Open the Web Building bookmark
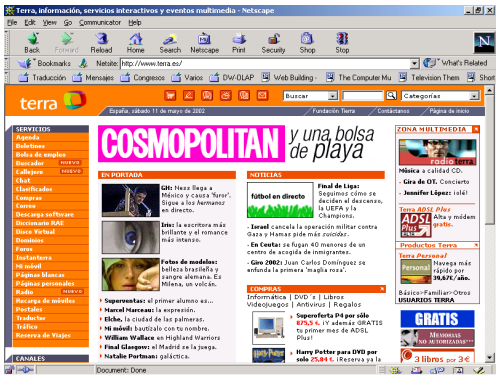This screenshot has width=501, height=380. 289,77
